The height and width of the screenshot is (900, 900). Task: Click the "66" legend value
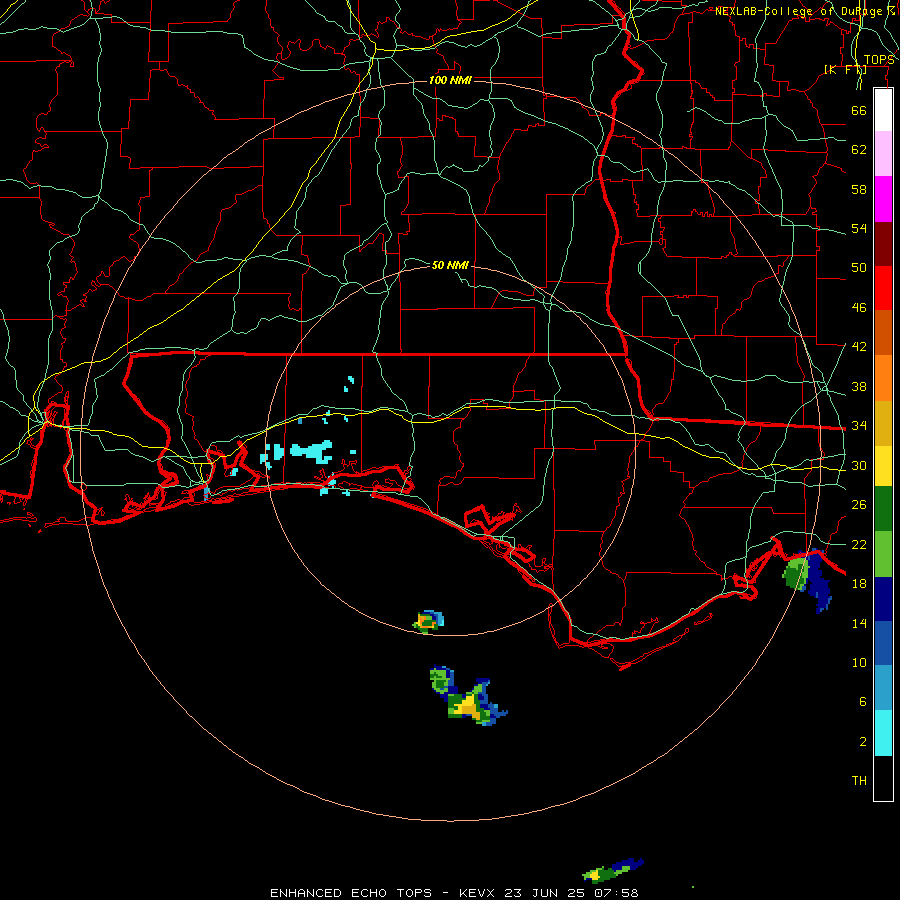pyautogui.click(x=859, y=110)
